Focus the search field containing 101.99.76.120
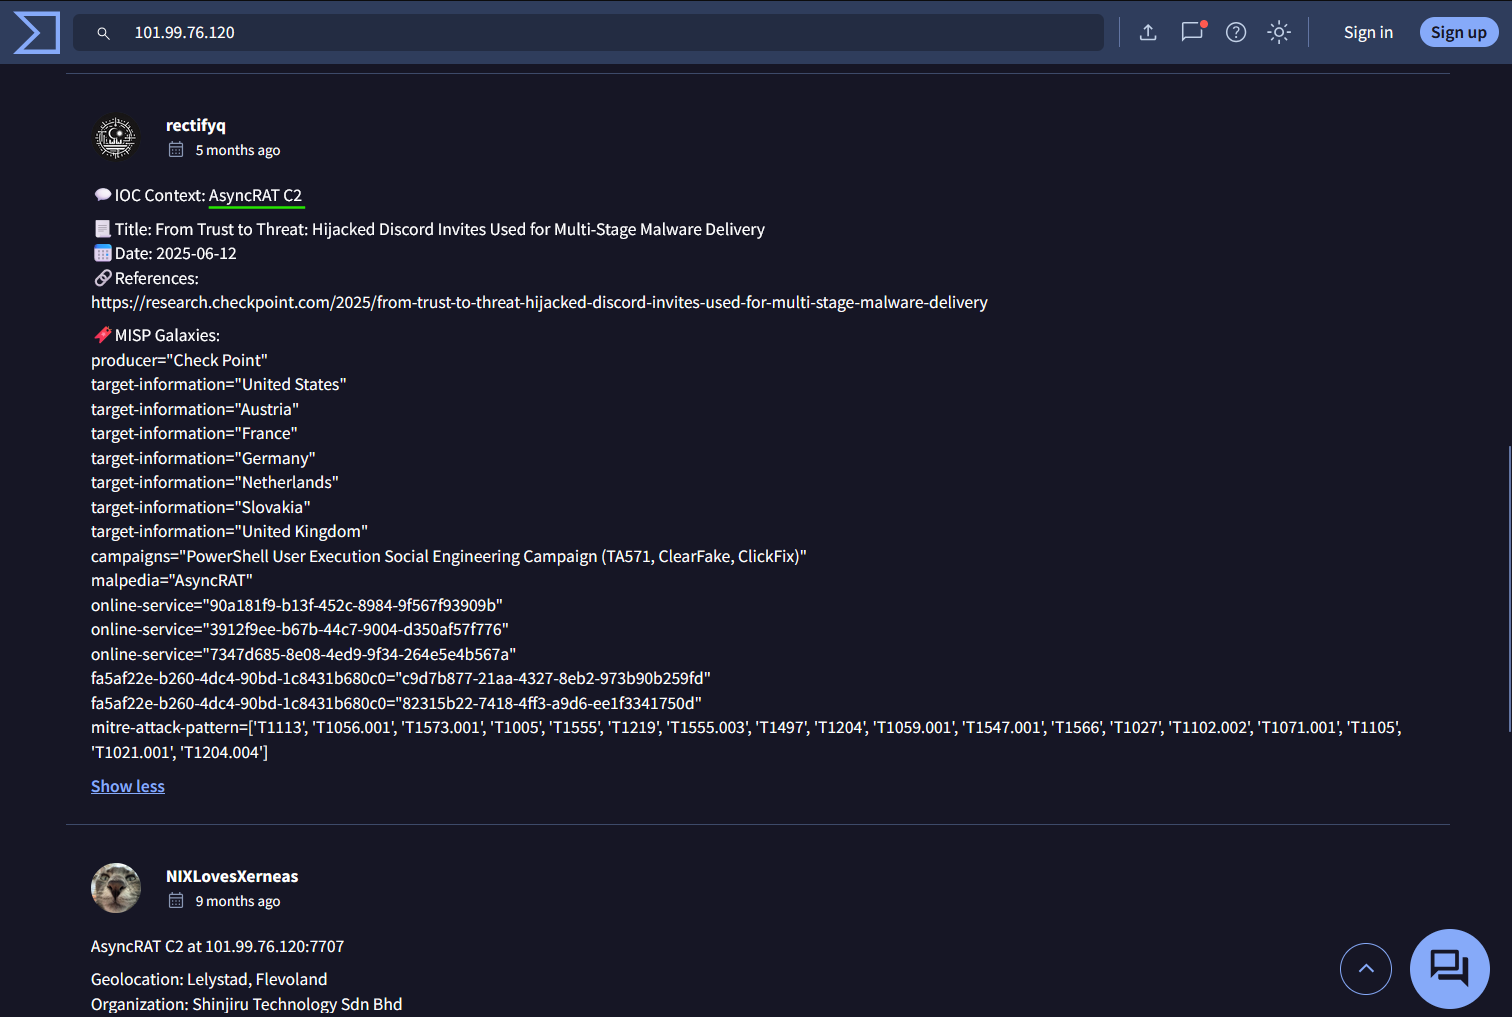The height and width of the screenshot is (1017, 1512). pos(588,33)
